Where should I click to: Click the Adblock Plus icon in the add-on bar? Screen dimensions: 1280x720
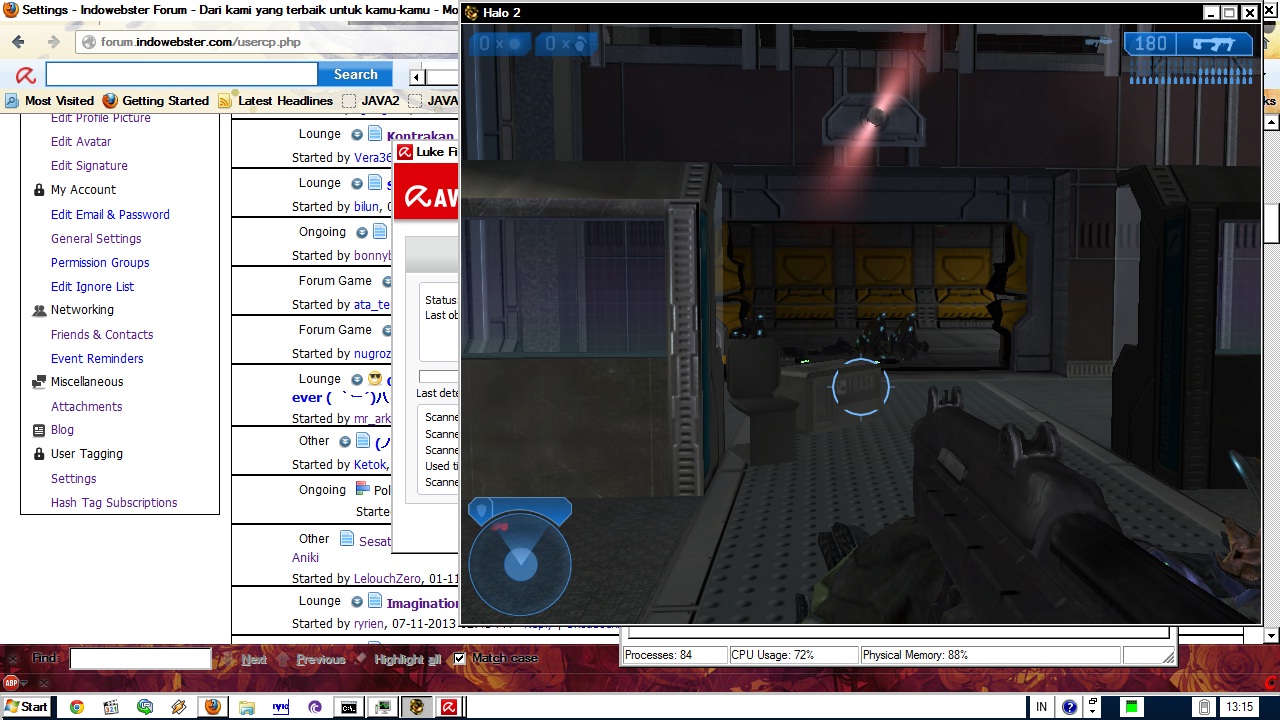(x=12, y=683)
